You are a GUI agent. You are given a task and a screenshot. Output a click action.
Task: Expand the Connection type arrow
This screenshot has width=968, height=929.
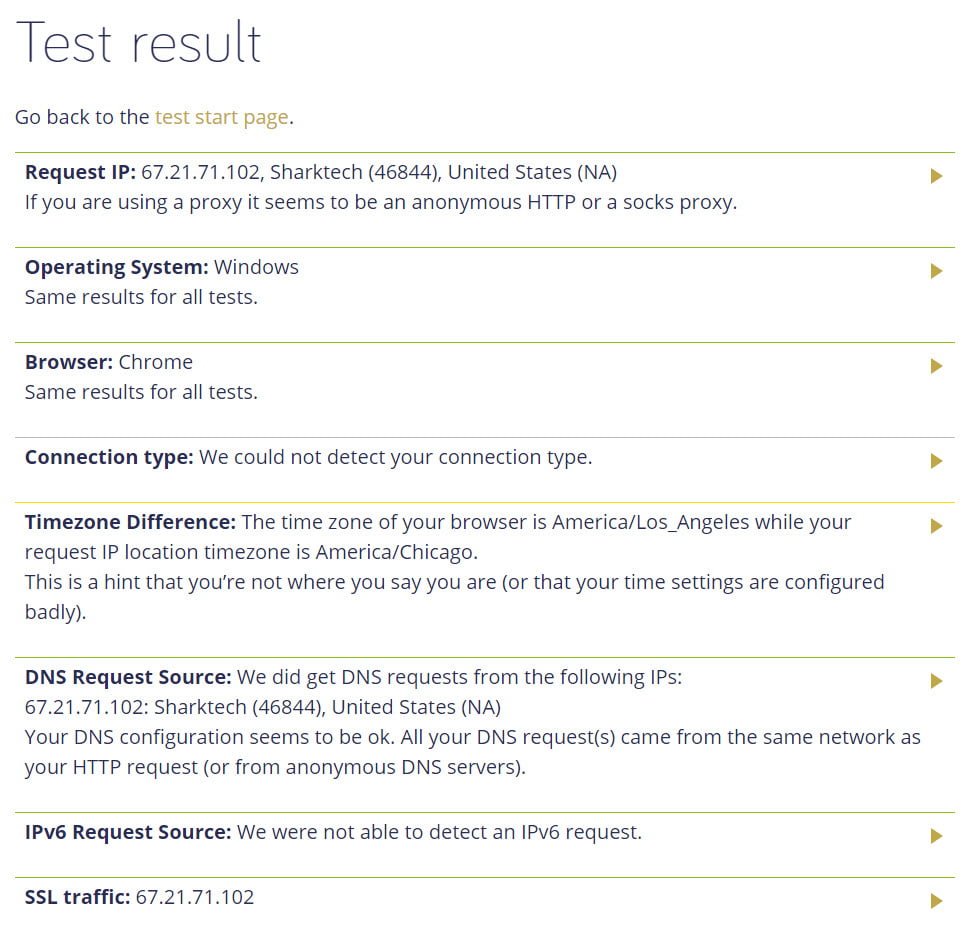[936, 461]
